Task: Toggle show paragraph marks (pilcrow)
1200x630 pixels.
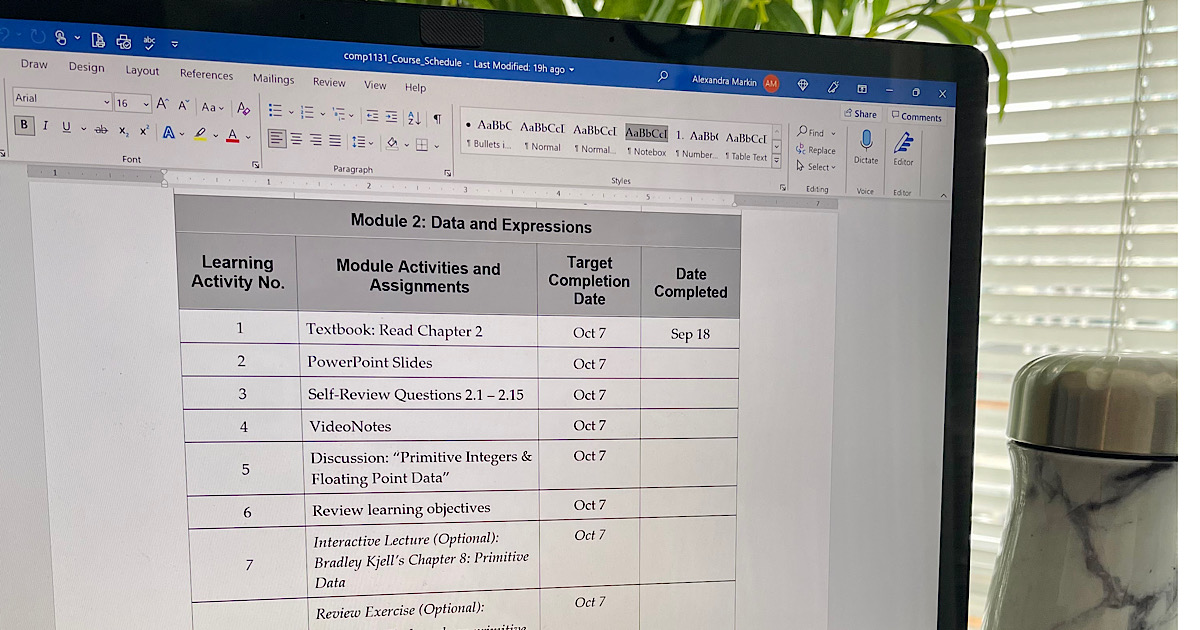Action: [x=436, y=118]
